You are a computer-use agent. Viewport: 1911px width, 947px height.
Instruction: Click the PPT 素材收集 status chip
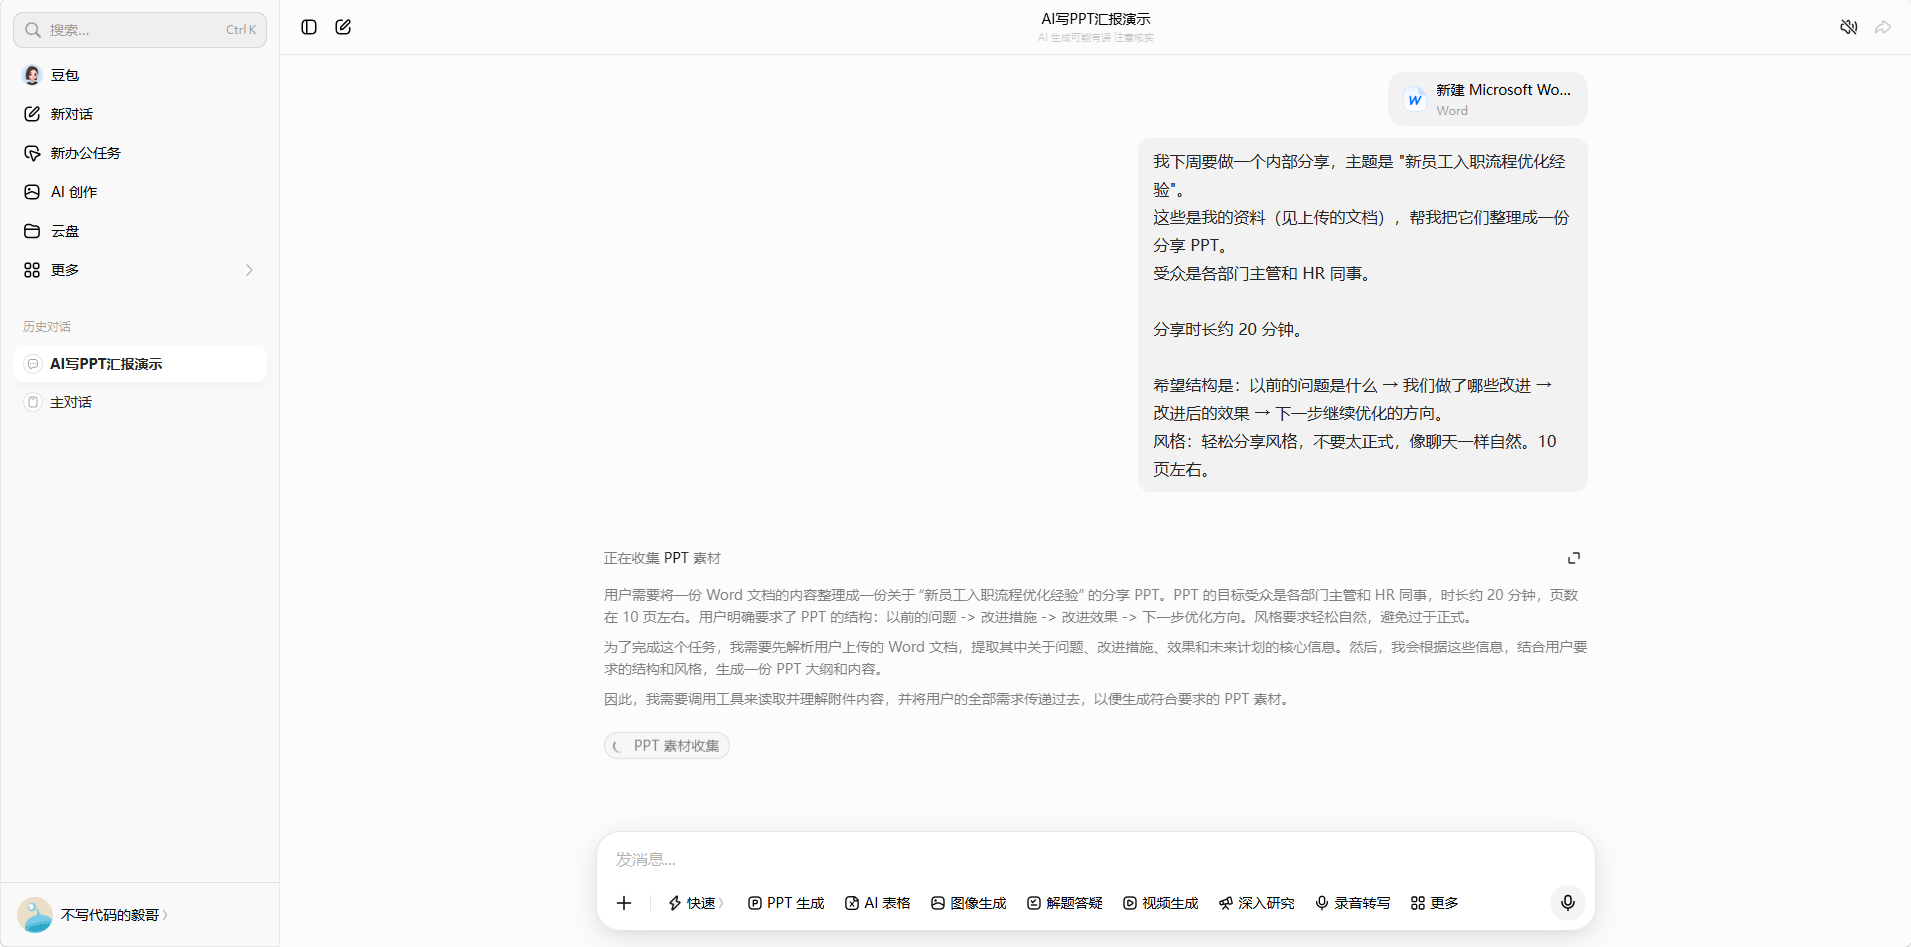pos(667,746)
